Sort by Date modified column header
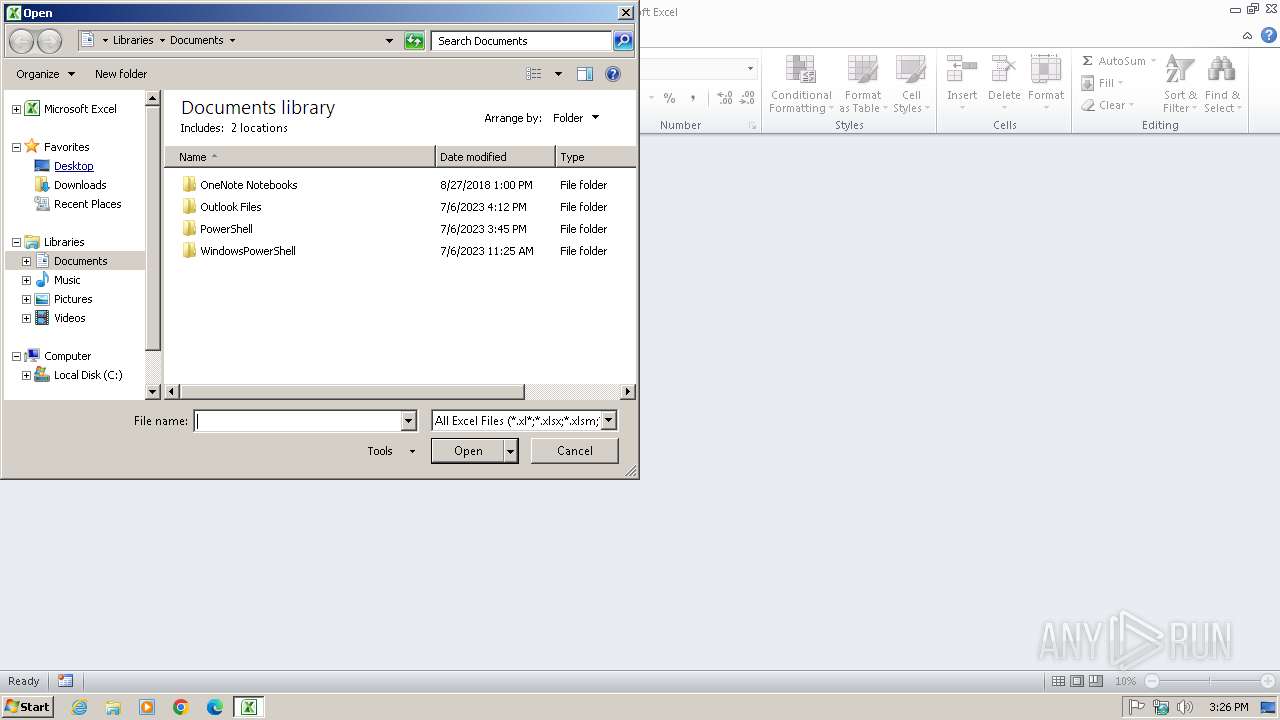The height and width of the screenshot is (720, 1280). tap(495, 157)
